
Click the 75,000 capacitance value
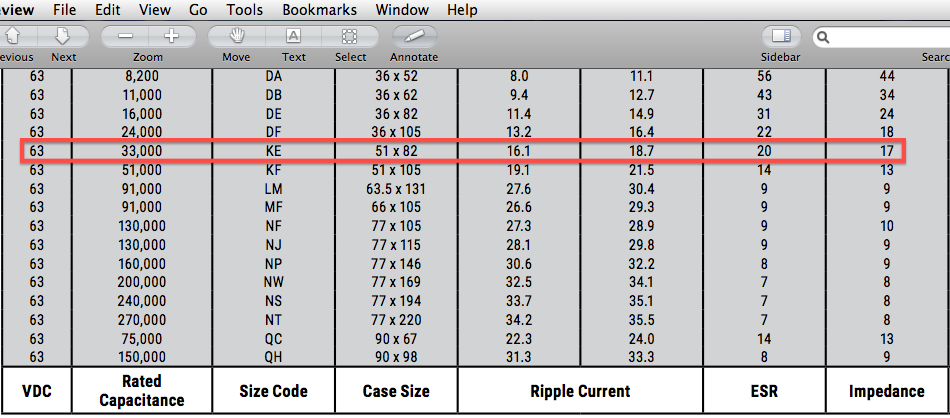(142, 338)
